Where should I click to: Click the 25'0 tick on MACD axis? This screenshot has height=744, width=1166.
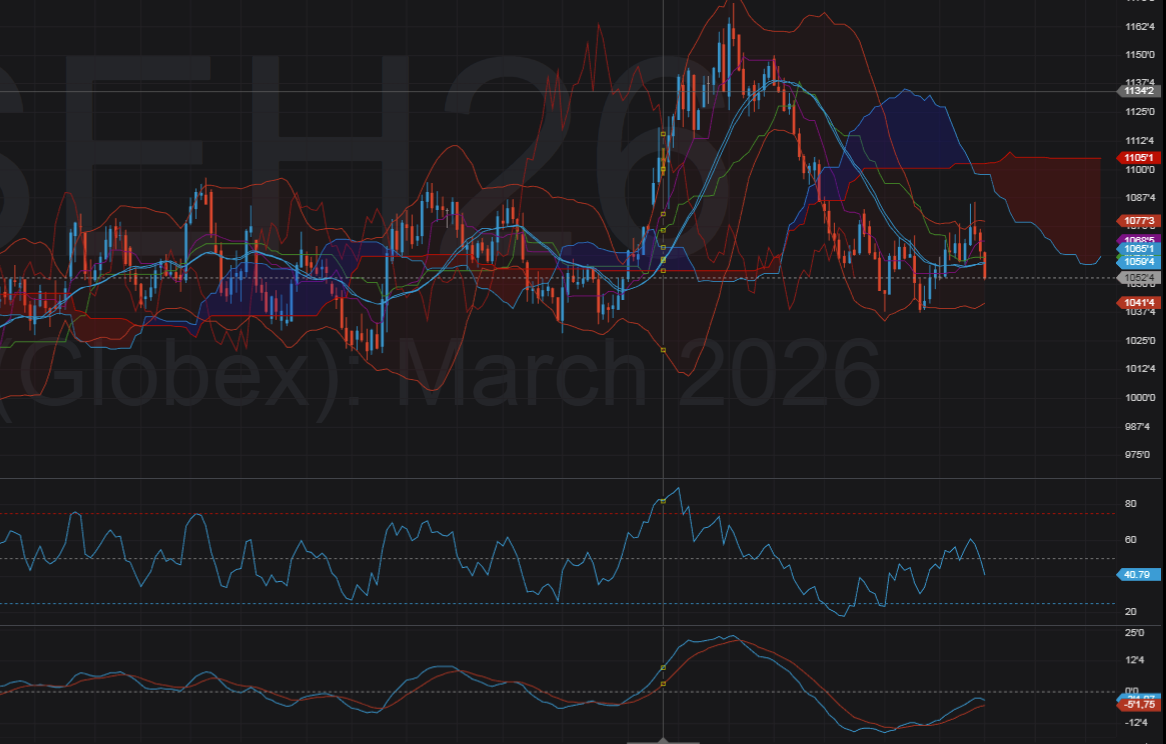tap(1134, 633)
